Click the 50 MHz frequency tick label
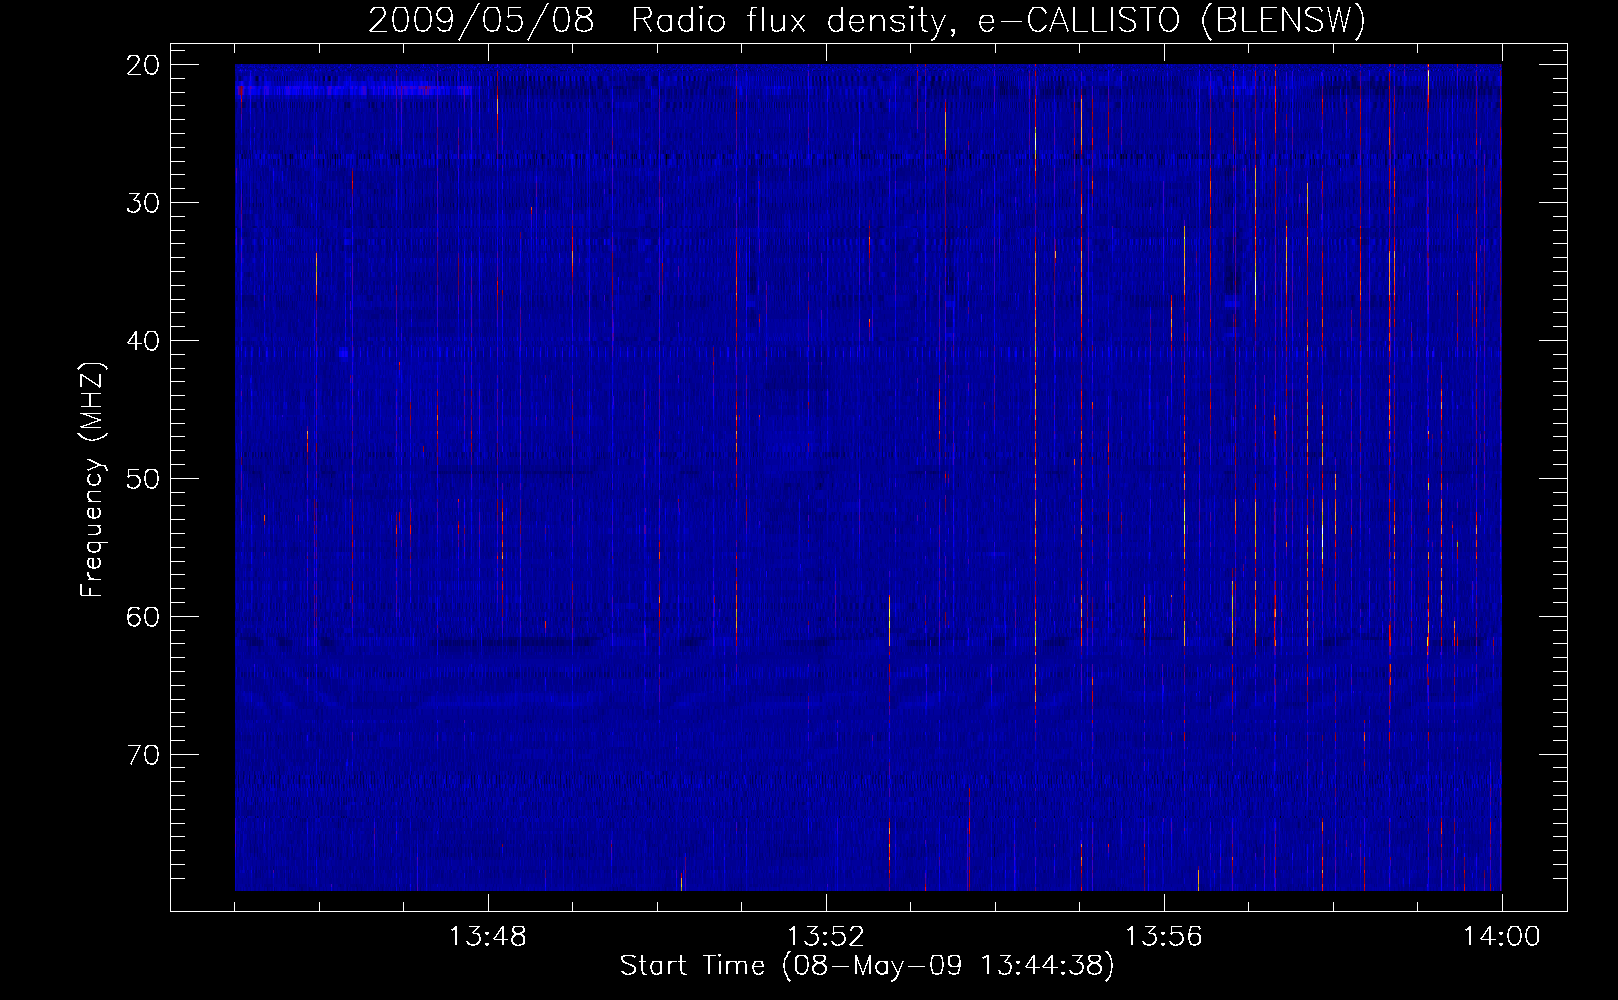Viewport: 1618px width, 1000px height. [x=143, y=478]
